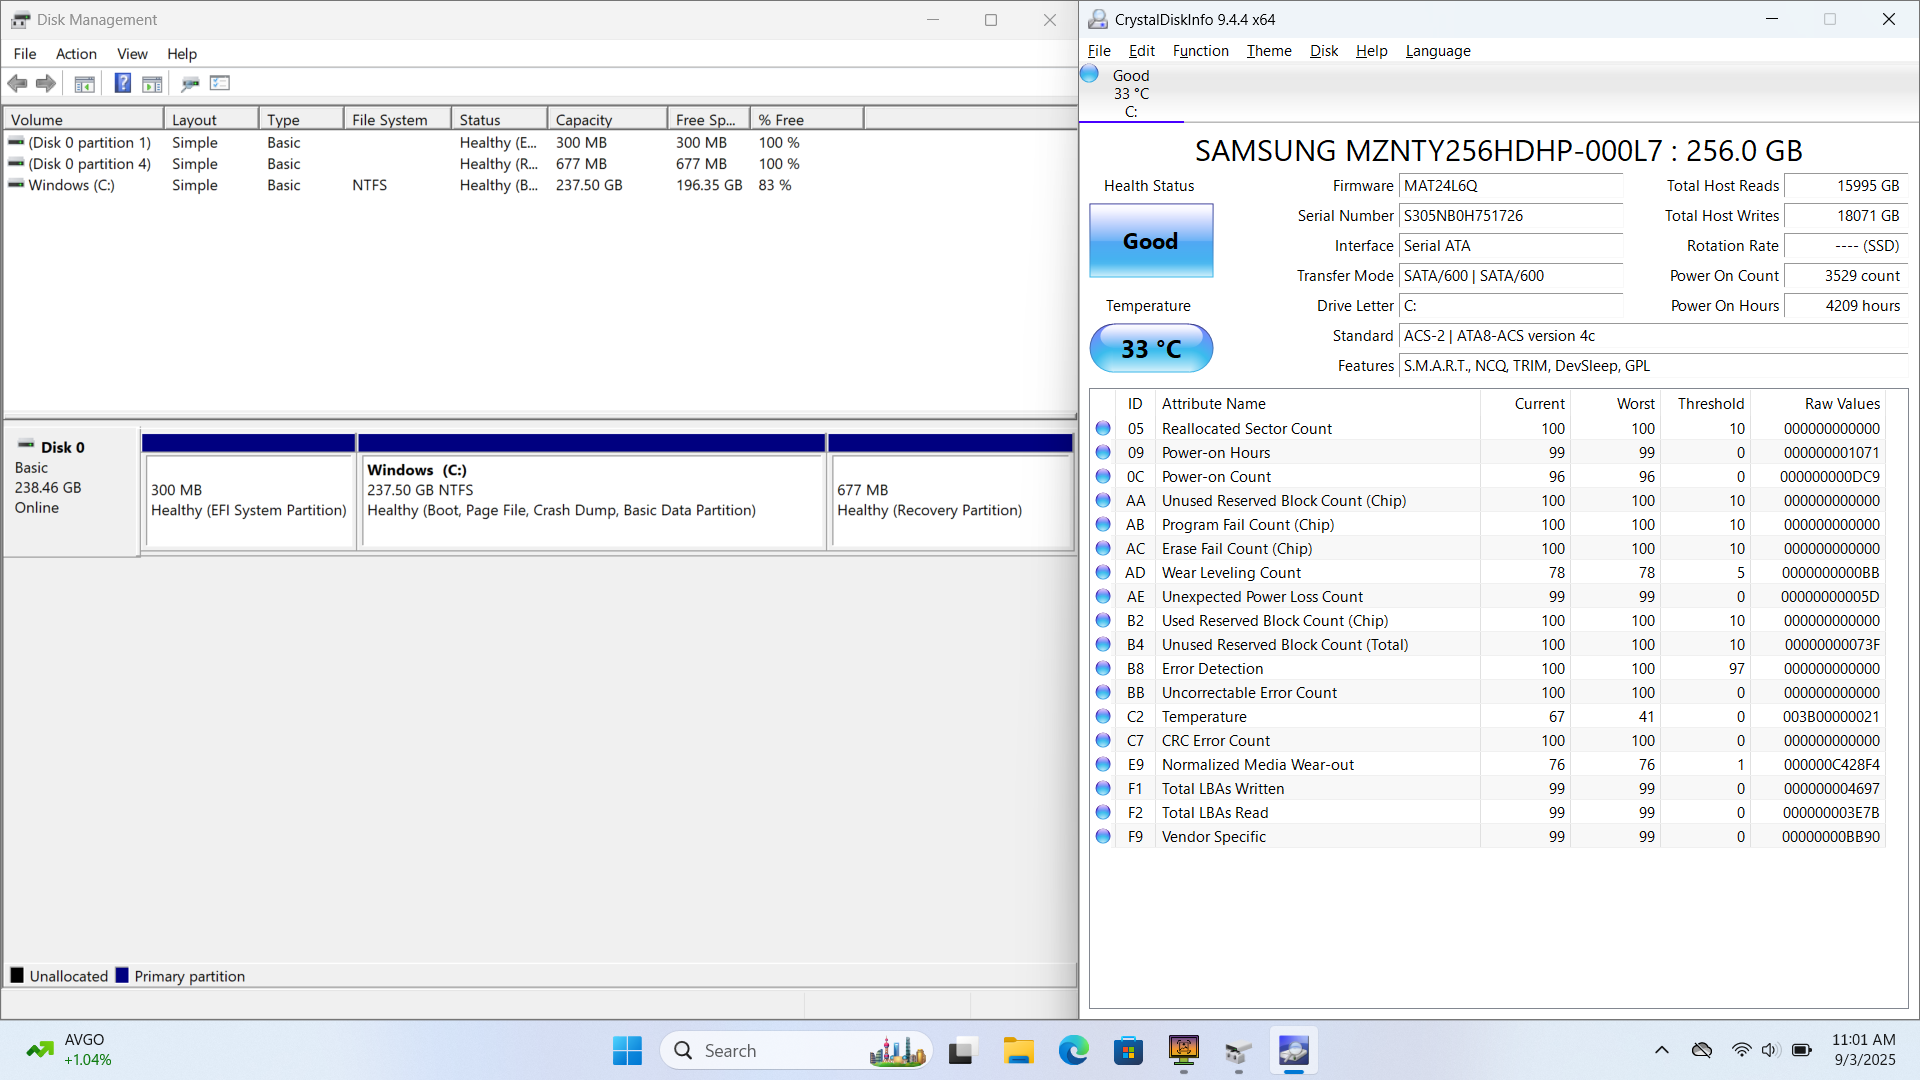The height and width of the screenshot is (1080, 1920).
Task: Click status orb for CRC Error Count
Action: [1103, 740]
